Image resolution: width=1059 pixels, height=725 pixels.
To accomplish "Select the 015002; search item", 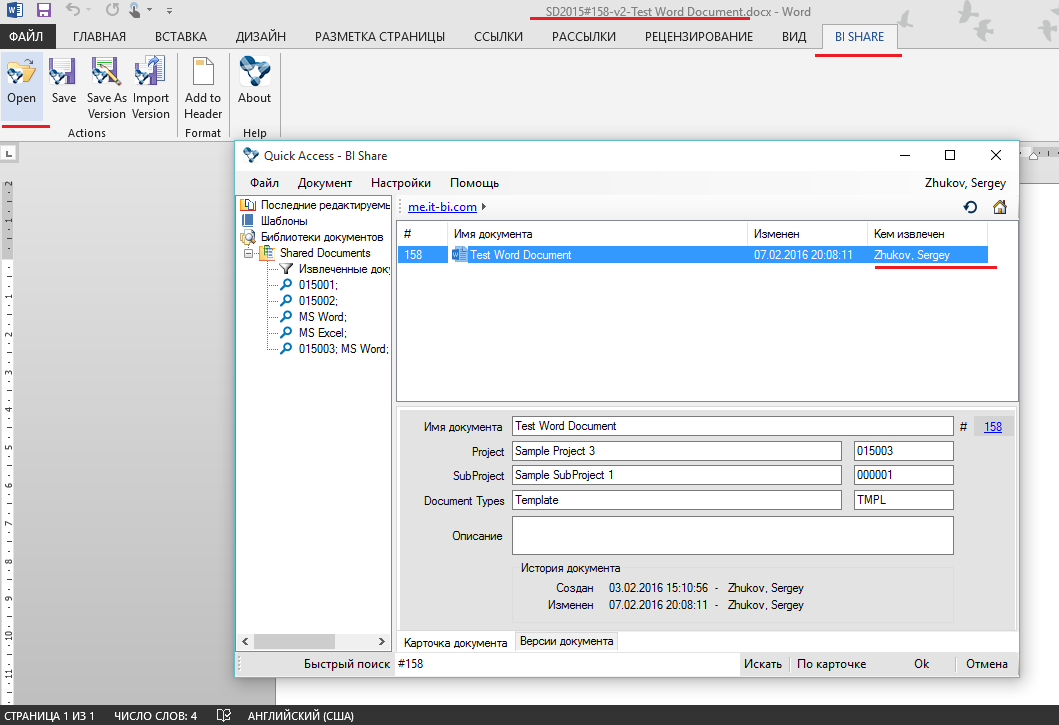I will click(318, 301).
